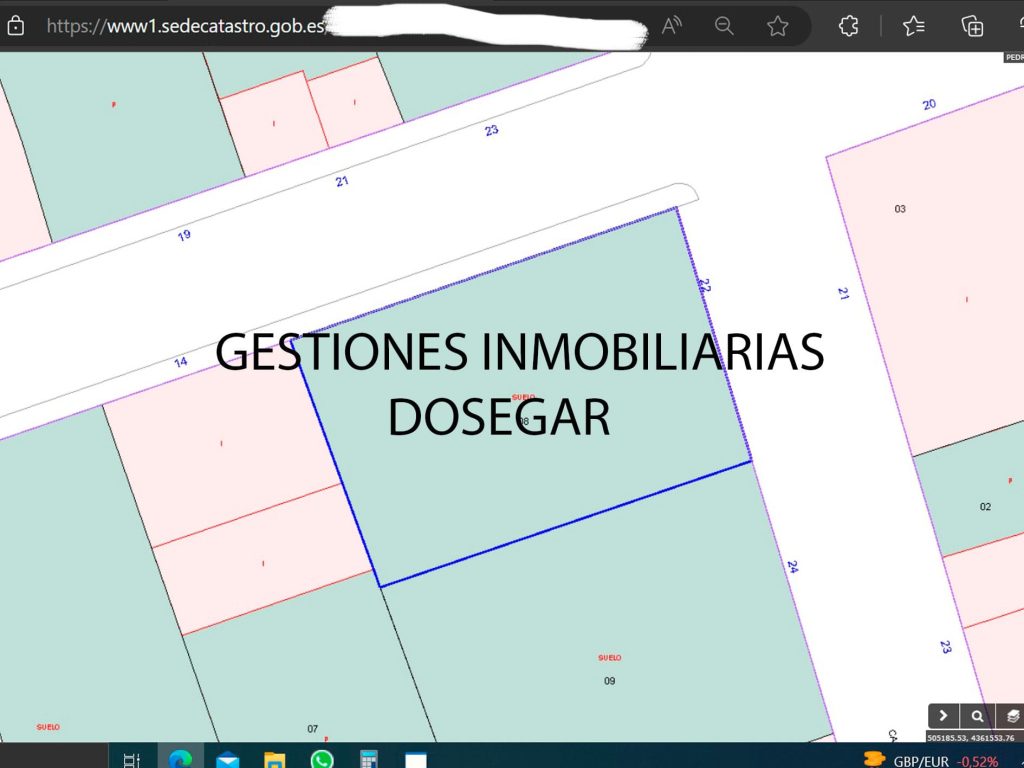Click parcel label 09 on the map

click(x=609, y=680)
